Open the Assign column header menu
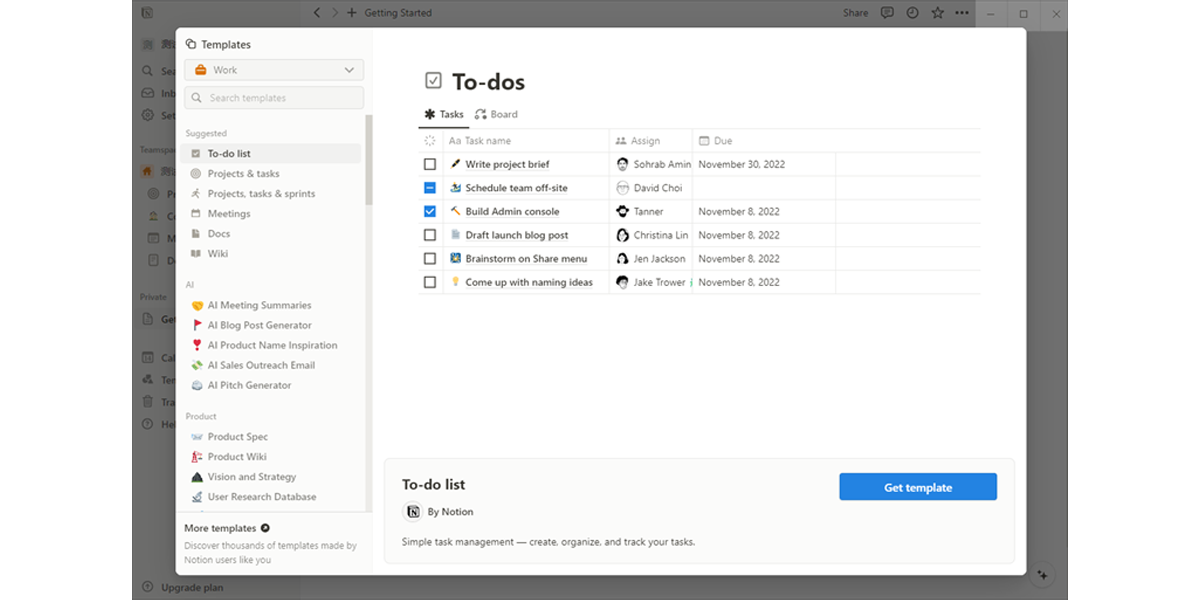1200x600 pixels. [x=645, y=141]
